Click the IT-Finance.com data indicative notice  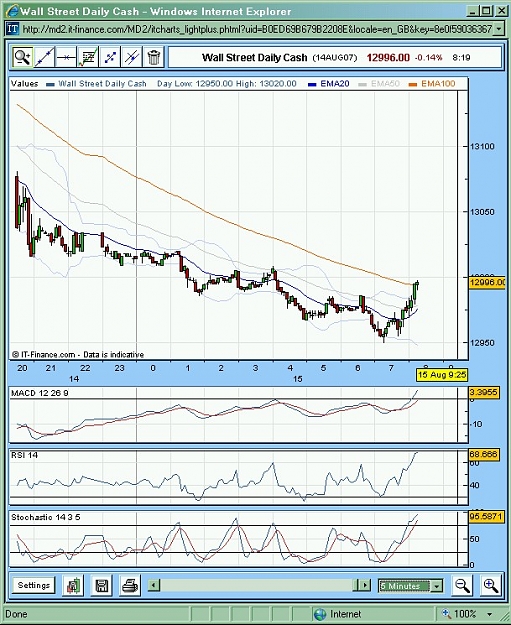78,354
